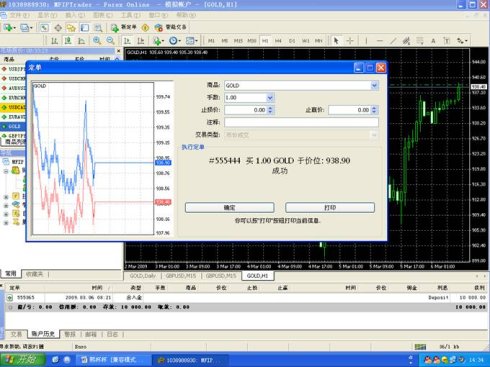This screenshot has height=367, width=490.
Task: Zoom in on the chart
Action: (97, 41)
